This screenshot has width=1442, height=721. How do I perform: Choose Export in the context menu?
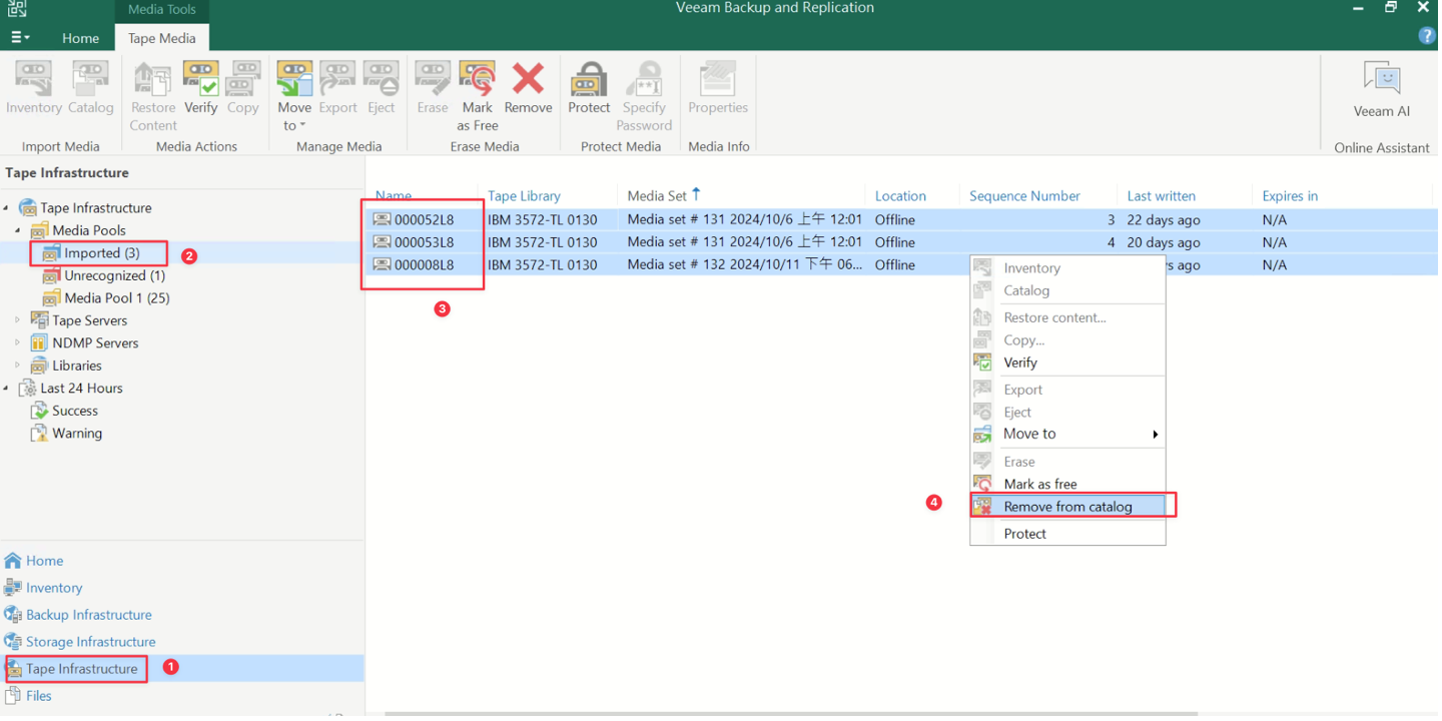1068,390
